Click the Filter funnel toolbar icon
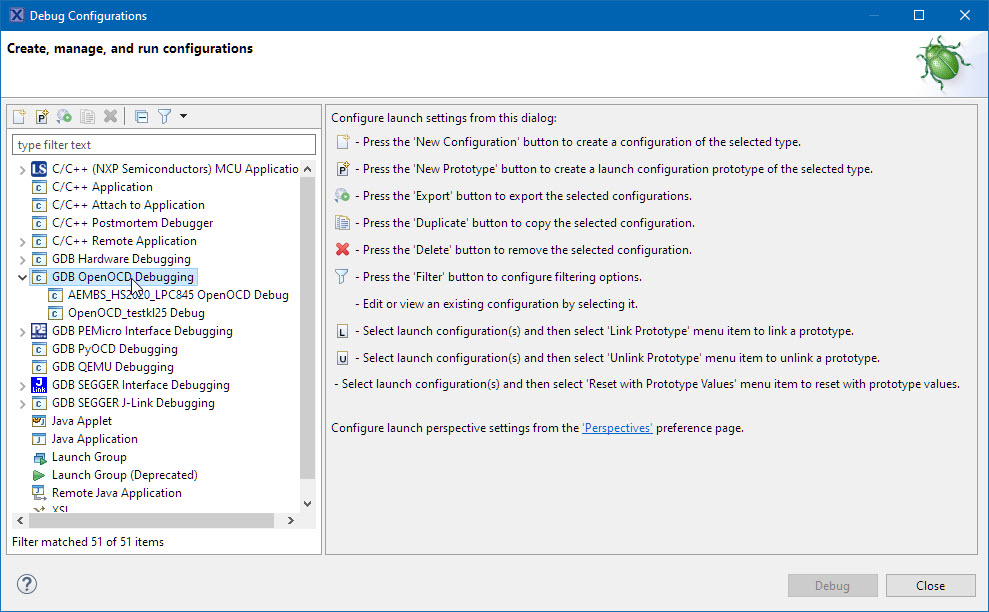Viewport: 989px width, 612px height. point(164,116)
